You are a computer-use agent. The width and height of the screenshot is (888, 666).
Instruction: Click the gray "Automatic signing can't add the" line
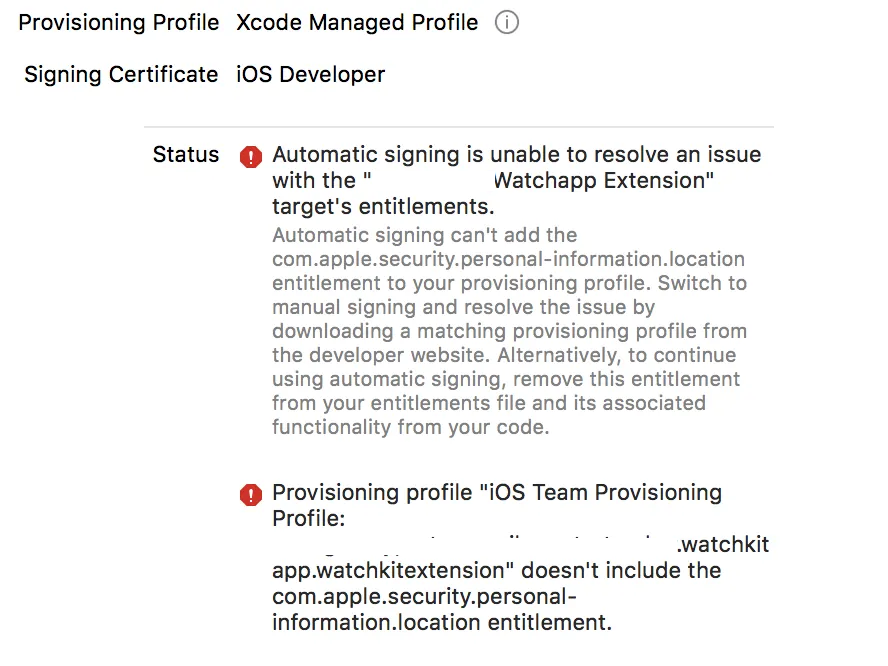tap(424, 236)
